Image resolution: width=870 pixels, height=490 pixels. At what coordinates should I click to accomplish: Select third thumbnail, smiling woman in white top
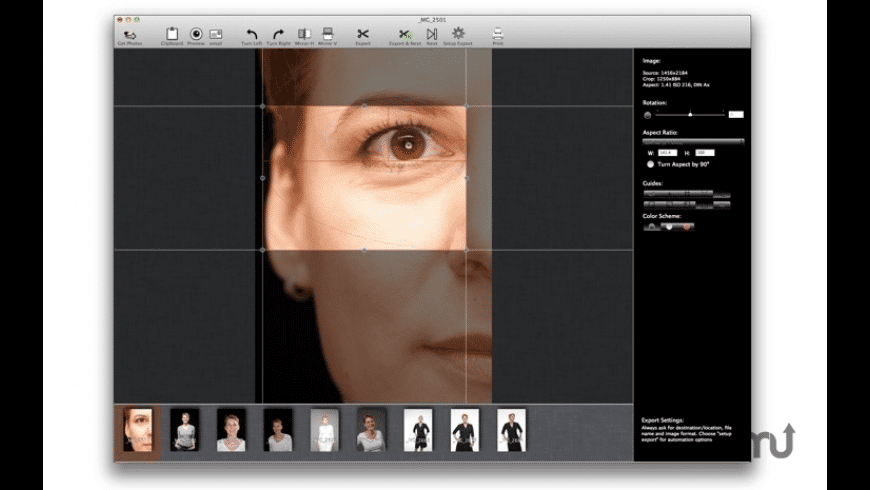pos(231,430)
